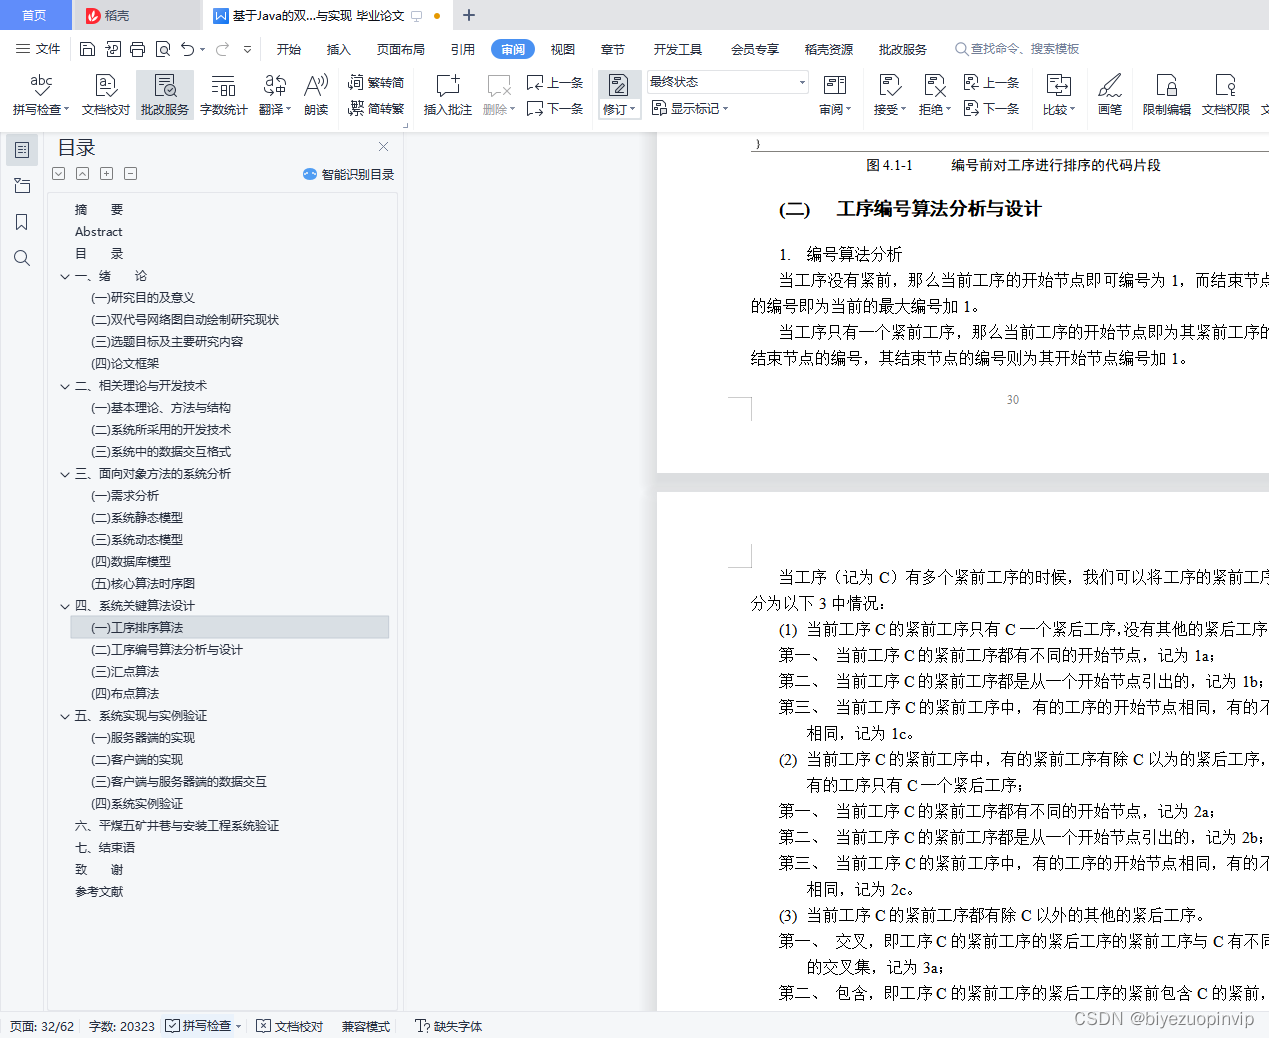The width and height of the screenshot is (1269, 1038).
Task: Click the Undo arrow icon
Action: pyautogui.click(x=187, y=49)
